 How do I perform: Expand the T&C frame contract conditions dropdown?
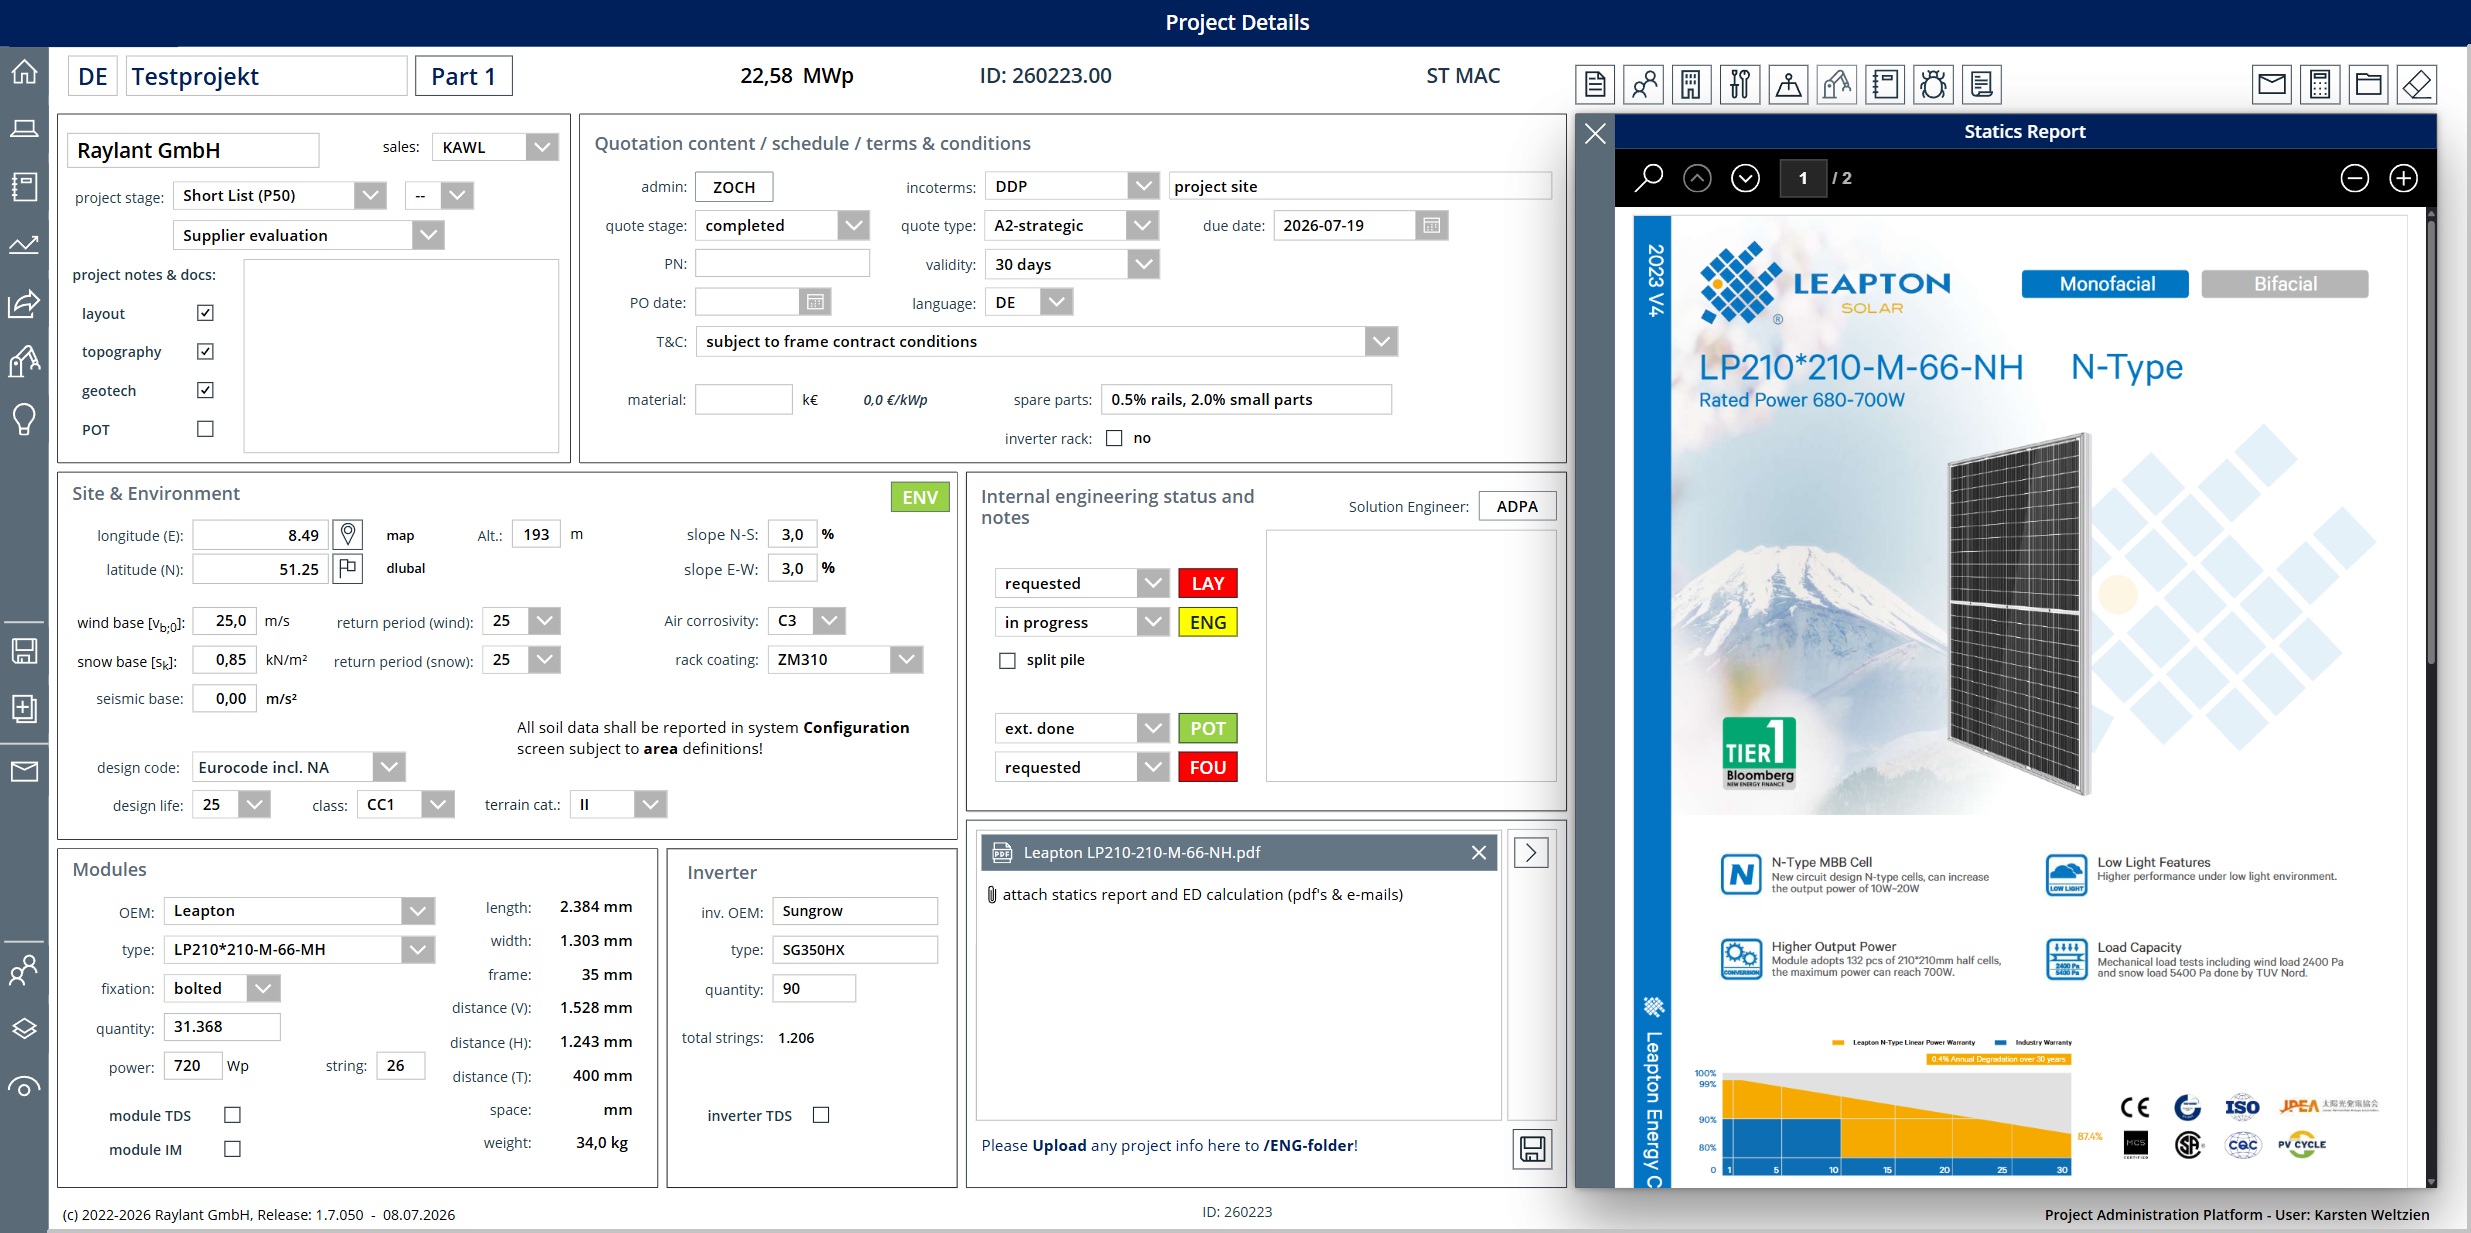tap(1381, 342)
